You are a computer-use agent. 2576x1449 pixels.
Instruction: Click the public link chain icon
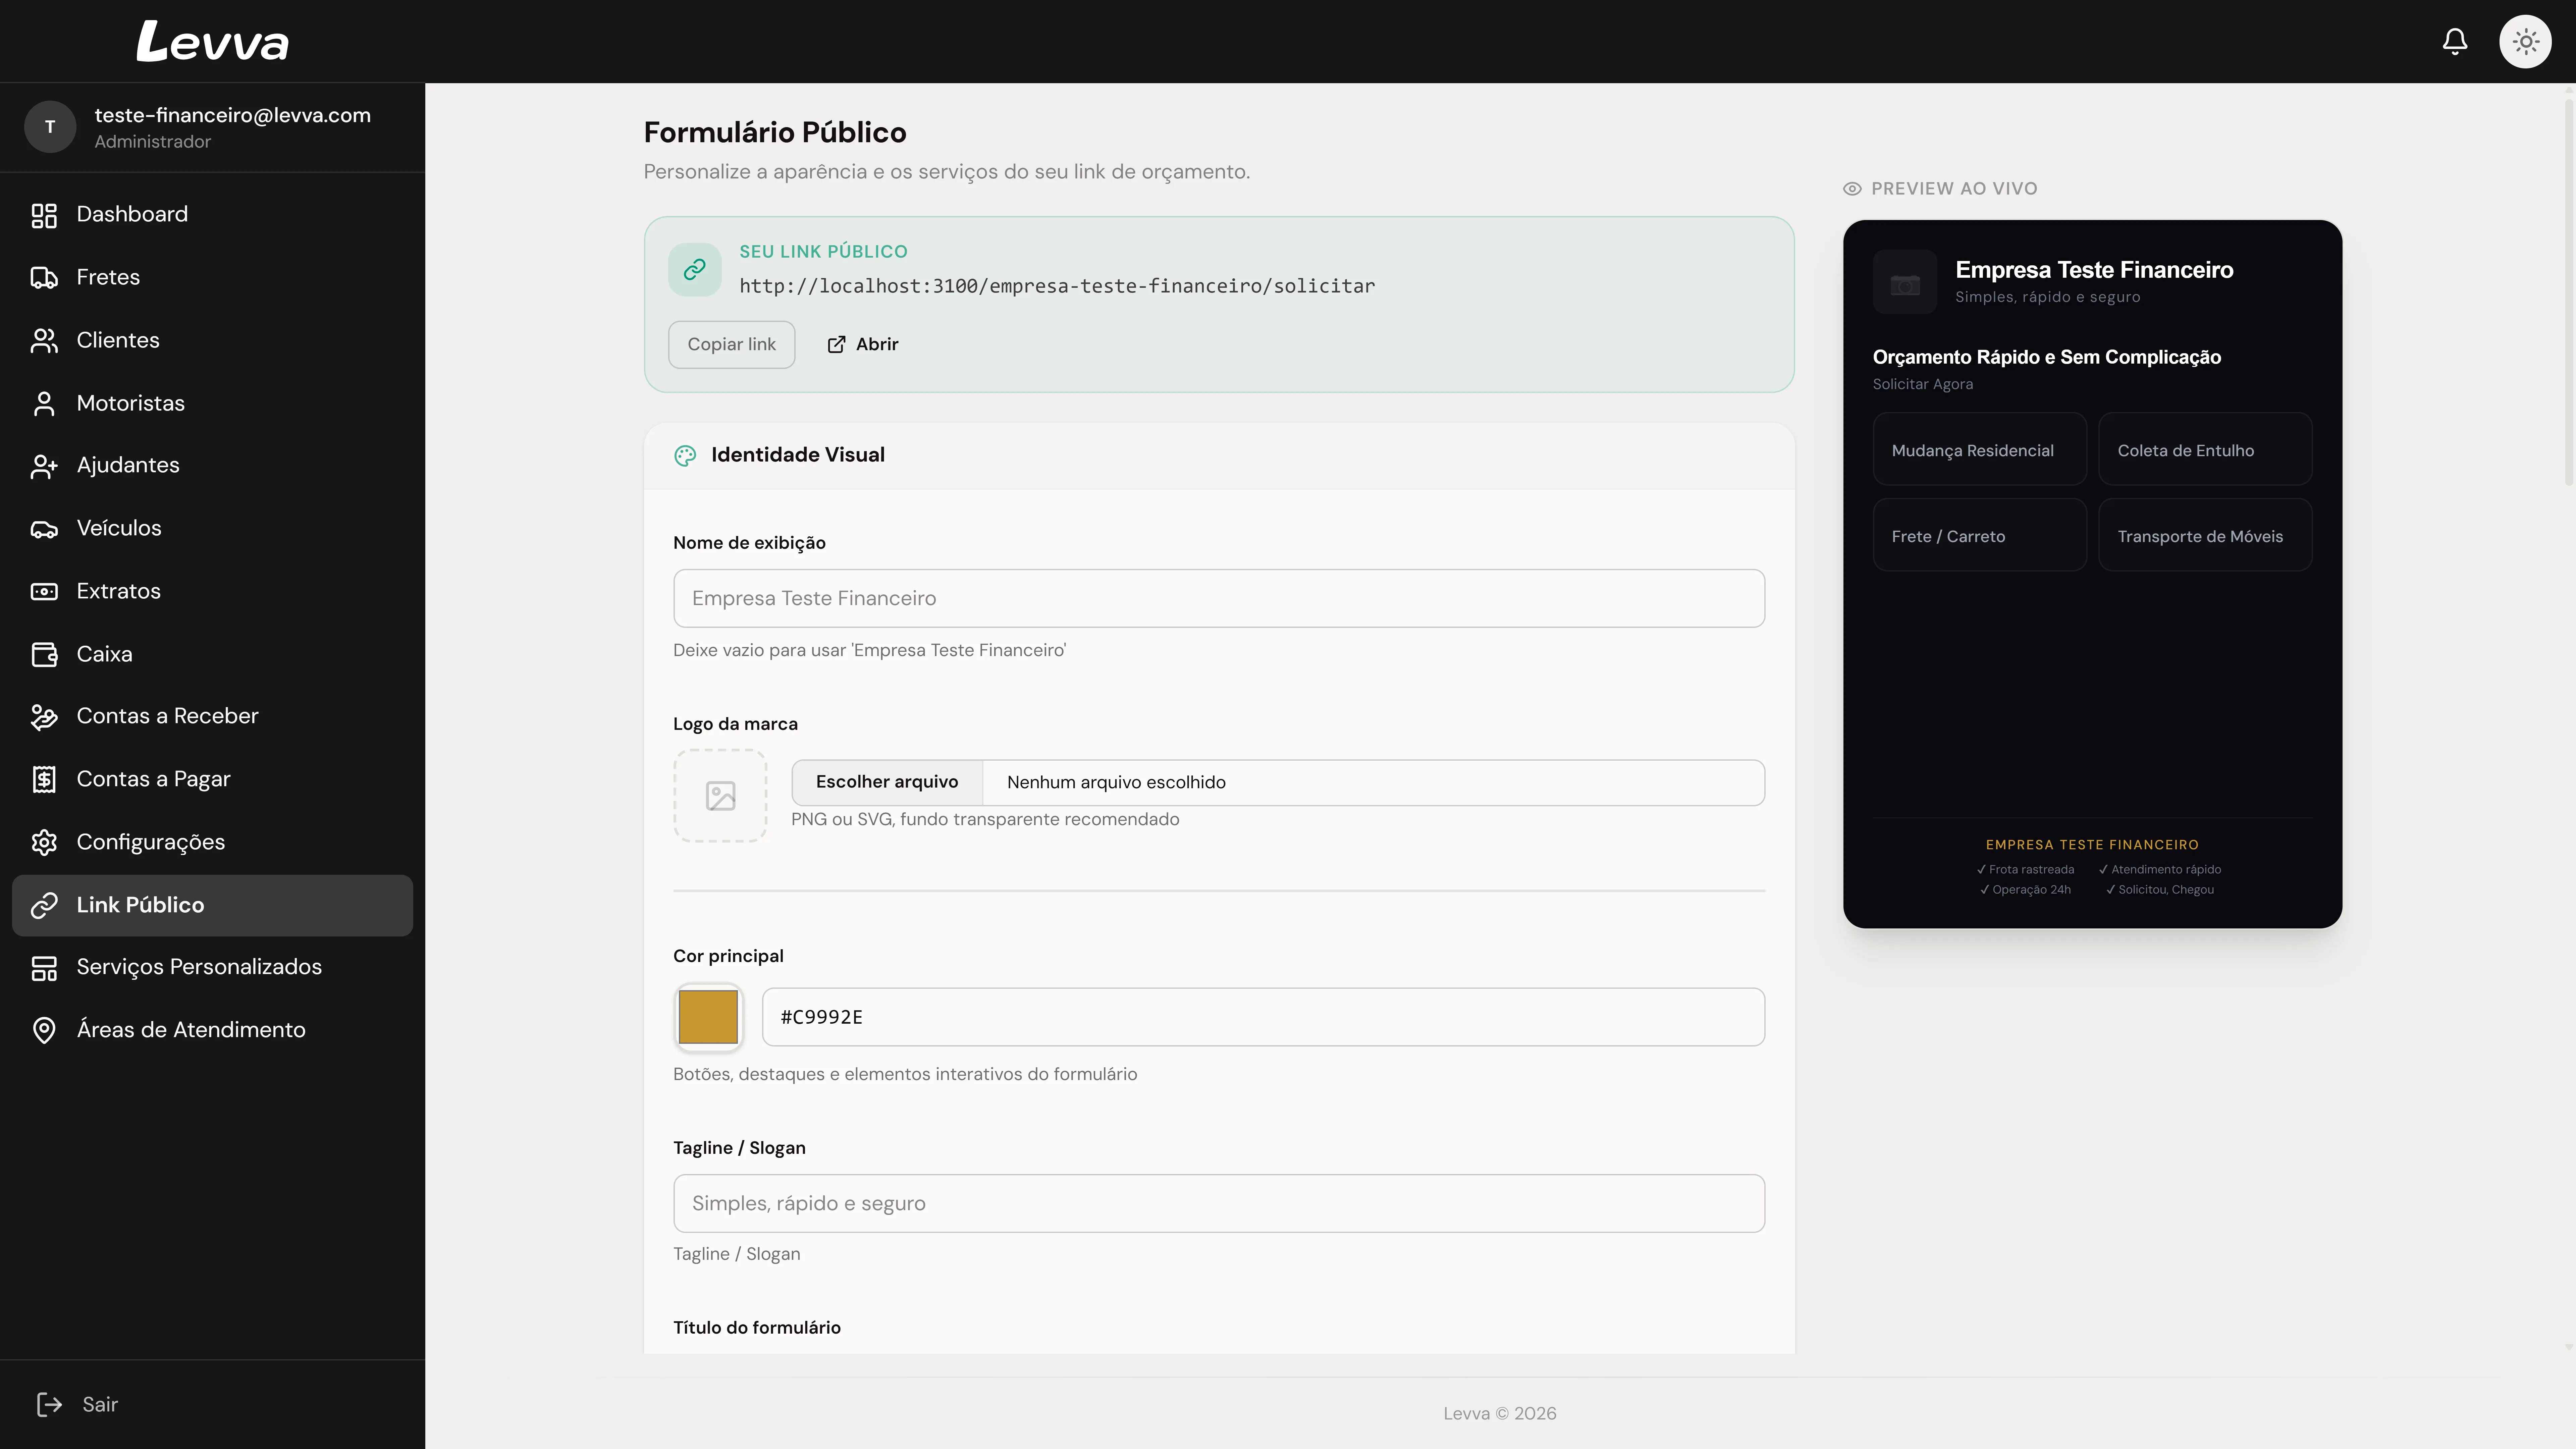[695, 269]
